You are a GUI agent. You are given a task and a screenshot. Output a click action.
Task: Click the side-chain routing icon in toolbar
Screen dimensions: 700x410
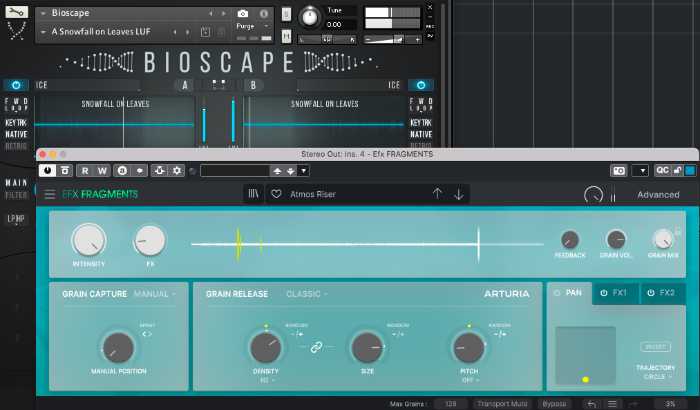[159, 171]
